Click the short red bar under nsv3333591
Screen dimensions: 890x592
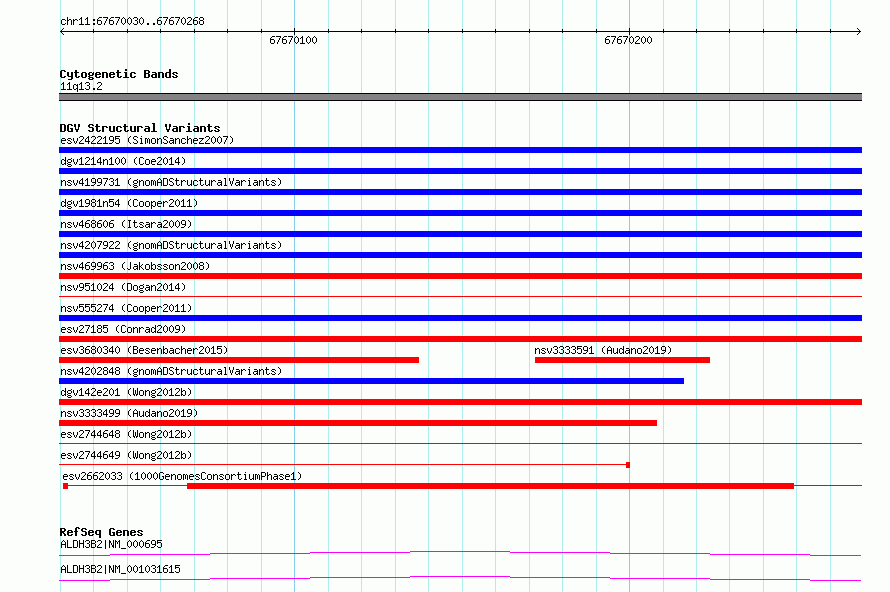click(622, 360)
